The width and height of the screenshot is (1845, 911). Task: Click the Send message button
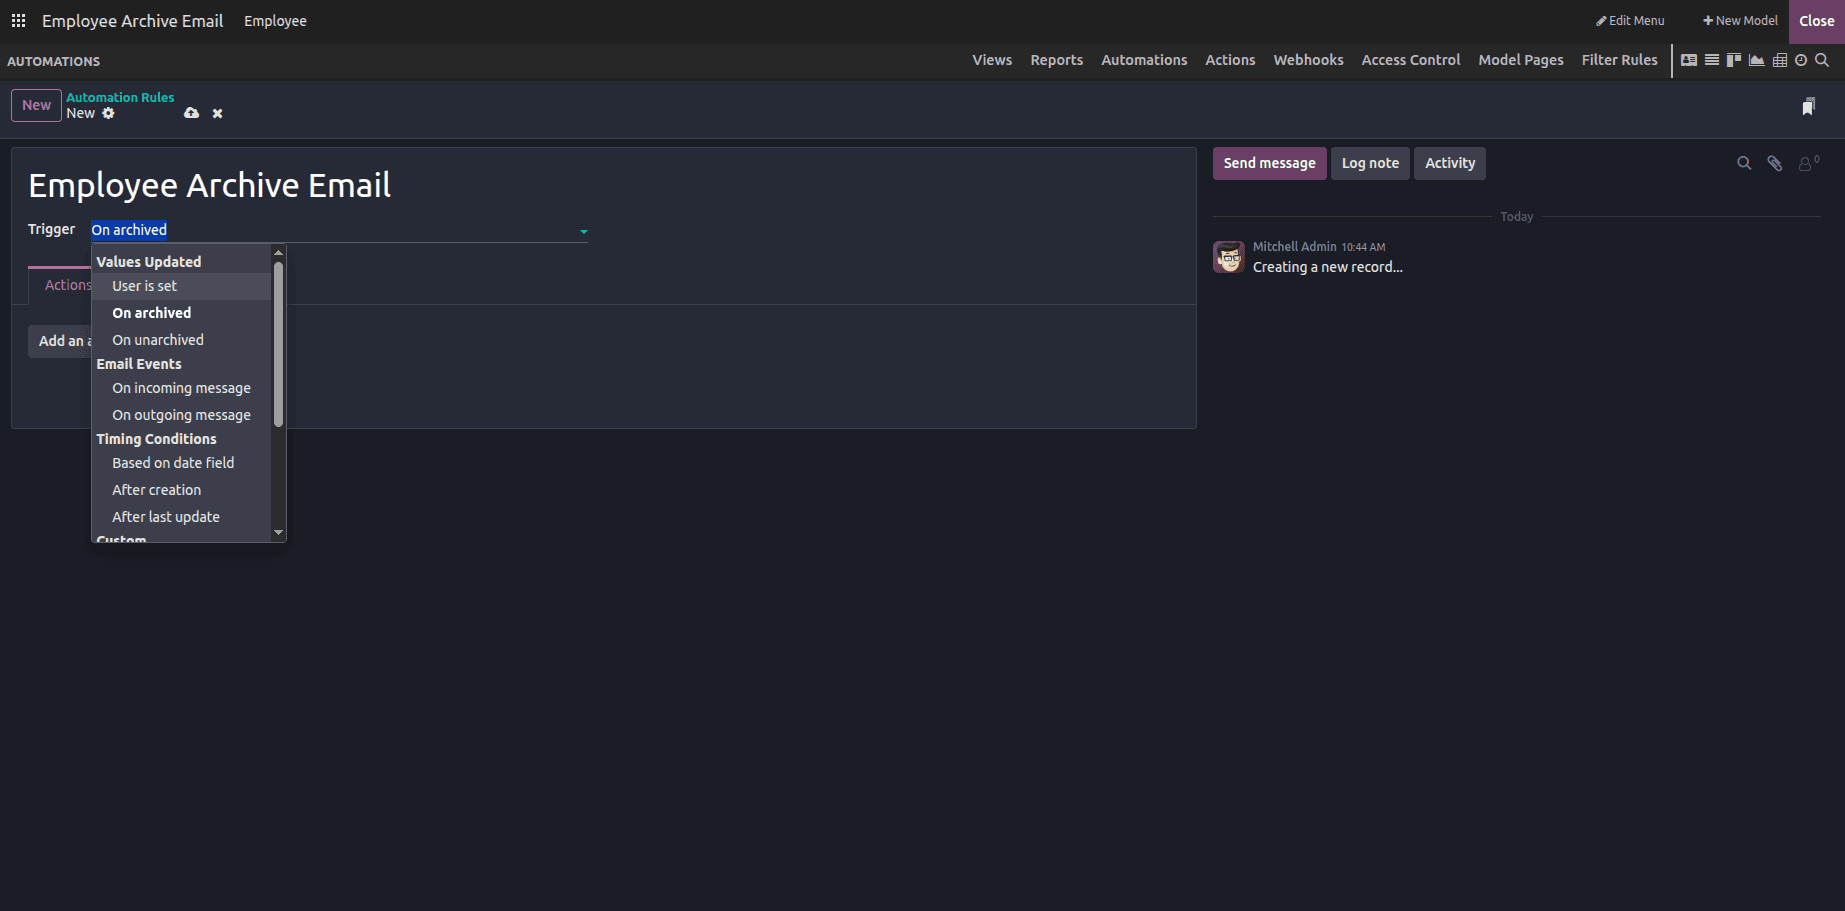[x=1269, y=162]
